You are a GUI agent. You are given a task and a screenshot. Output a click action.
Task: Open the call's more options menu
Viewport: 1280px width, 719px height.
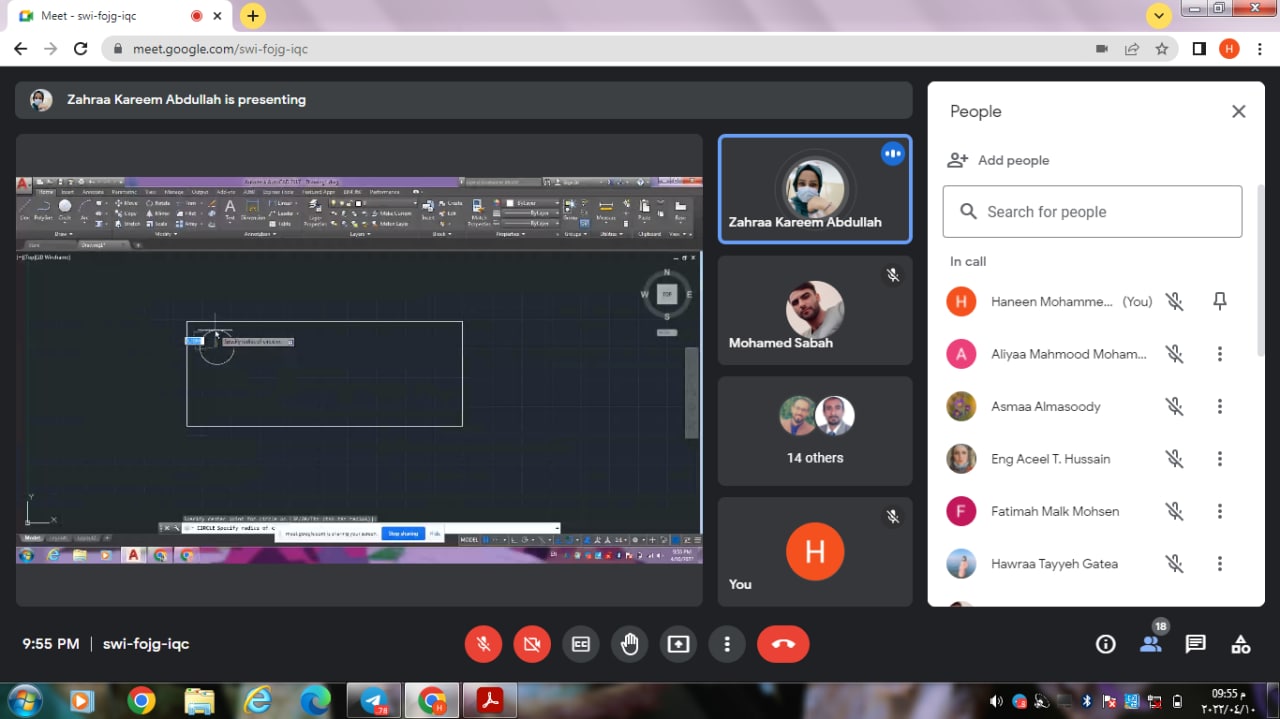[728, 644]
